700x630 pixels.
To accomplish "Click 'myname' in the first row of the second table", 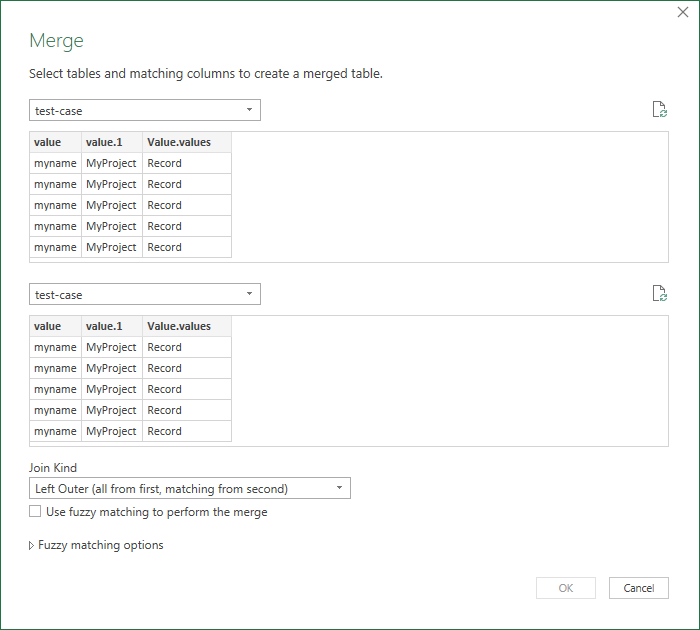I will pyautogui.click(x=55, y=347).
